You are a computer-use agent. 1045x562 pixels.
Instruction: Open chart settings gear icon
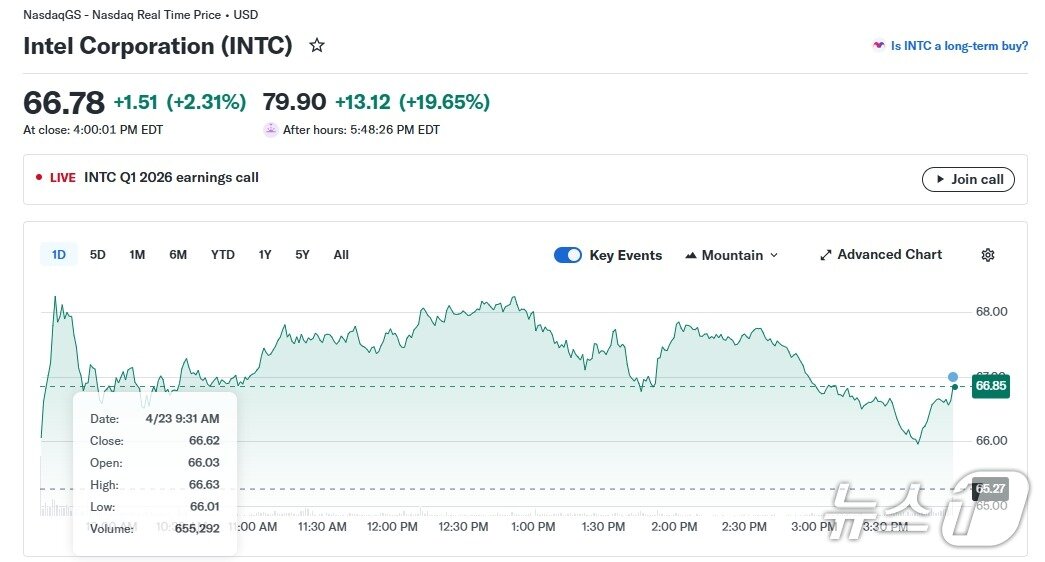tap(987, 255)
